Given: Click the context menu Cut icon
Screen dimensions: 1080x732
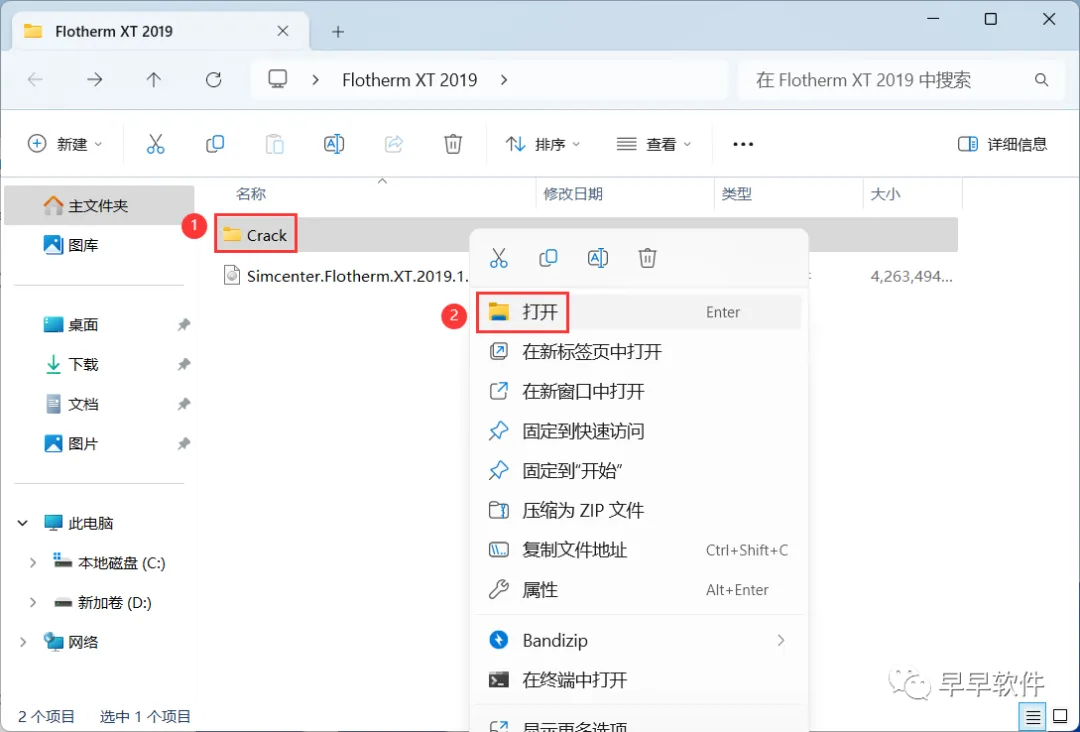Looking at the screenshot, I should pyautogui.click(x=499, y=258).
